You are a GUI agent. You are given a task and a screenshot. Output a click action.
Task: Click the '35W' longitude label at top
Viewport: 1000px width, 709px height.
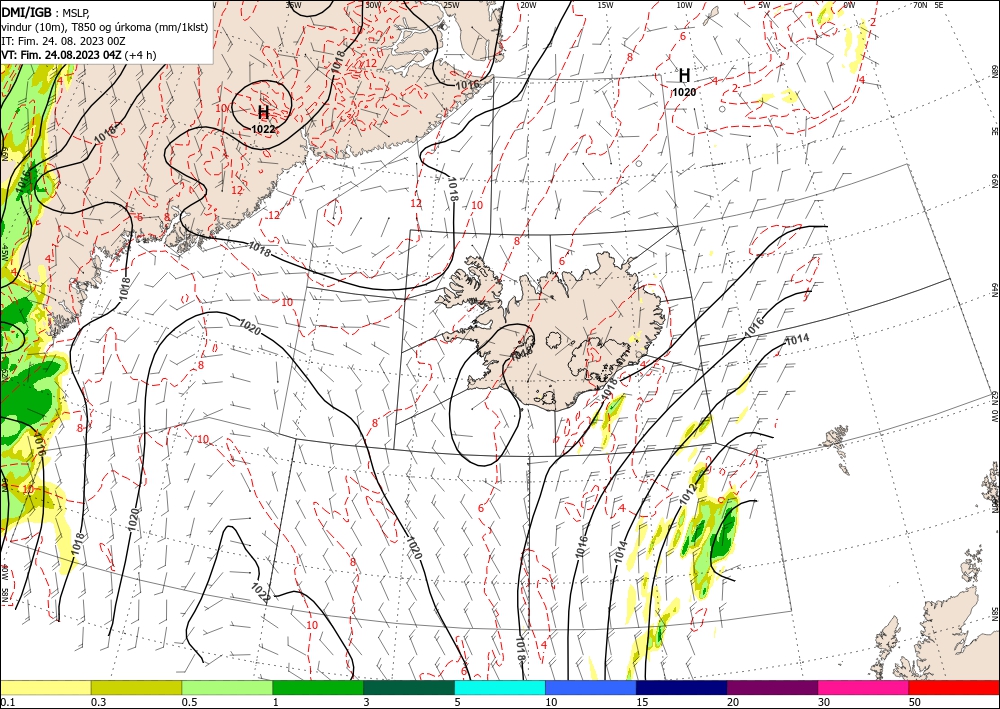[x=293, y=5]
